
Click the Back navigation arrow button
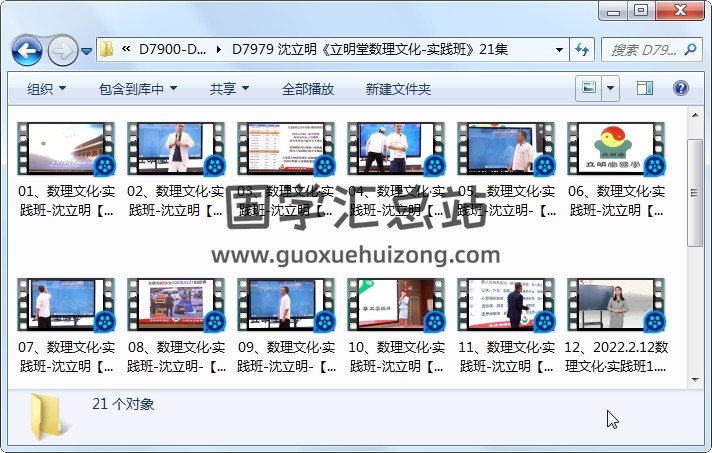pos(26,49)
